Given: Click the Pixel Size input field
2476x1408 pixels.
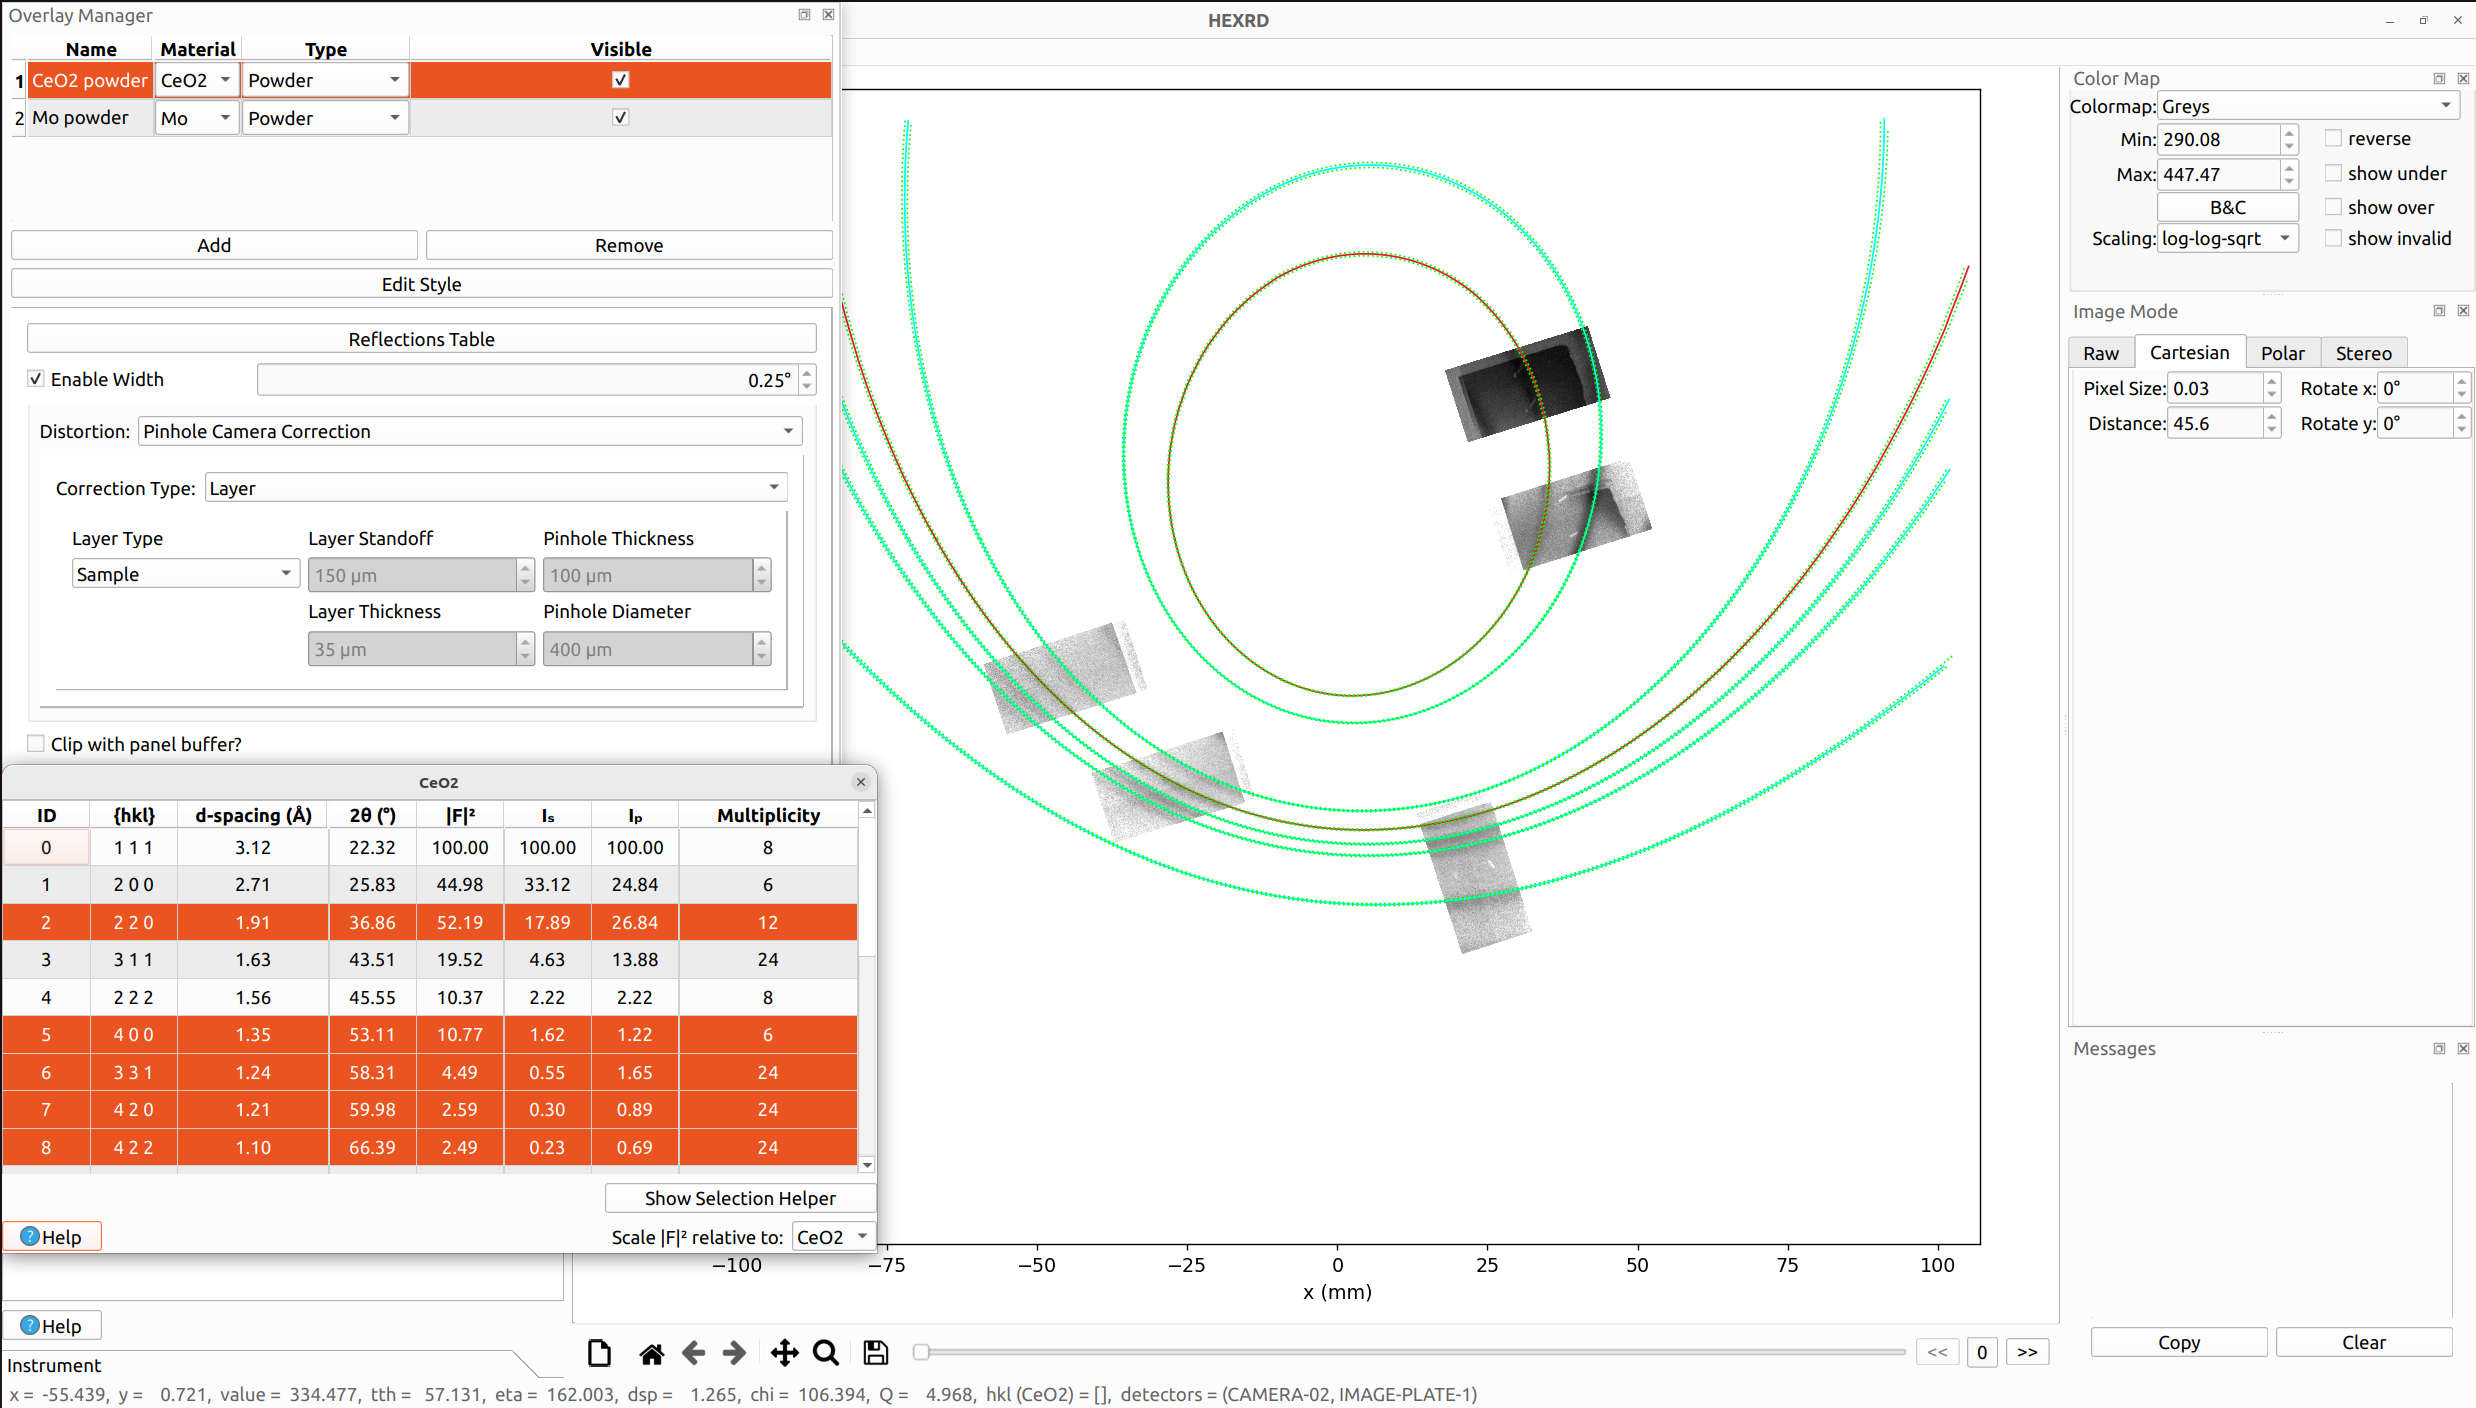Looking at the screenshot, I should tap(2214, 389).
